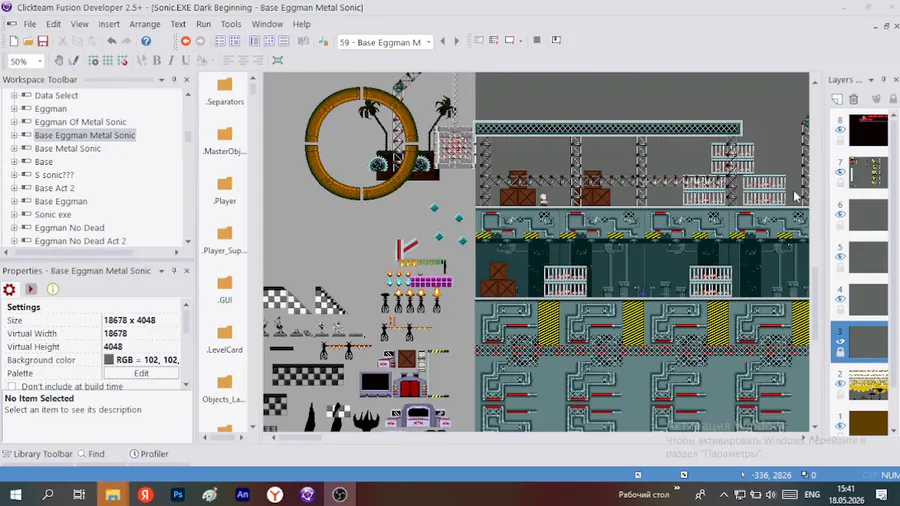Open the 50% zoom level dropdown
The width and height of the screenshot is (900, 506).
40,61
